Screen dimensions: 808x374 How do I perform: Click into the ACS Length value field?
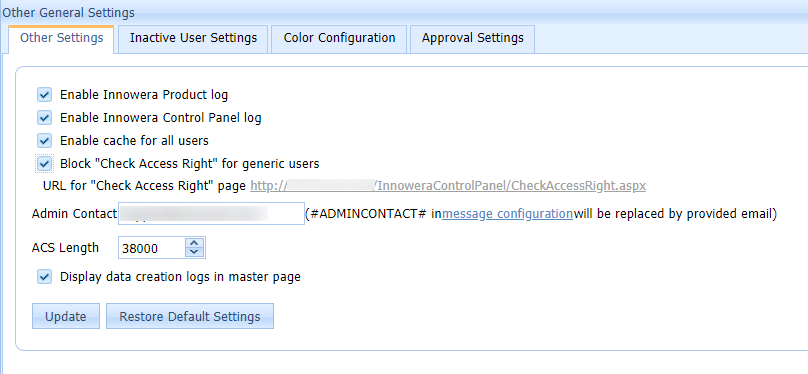[152, 248]
